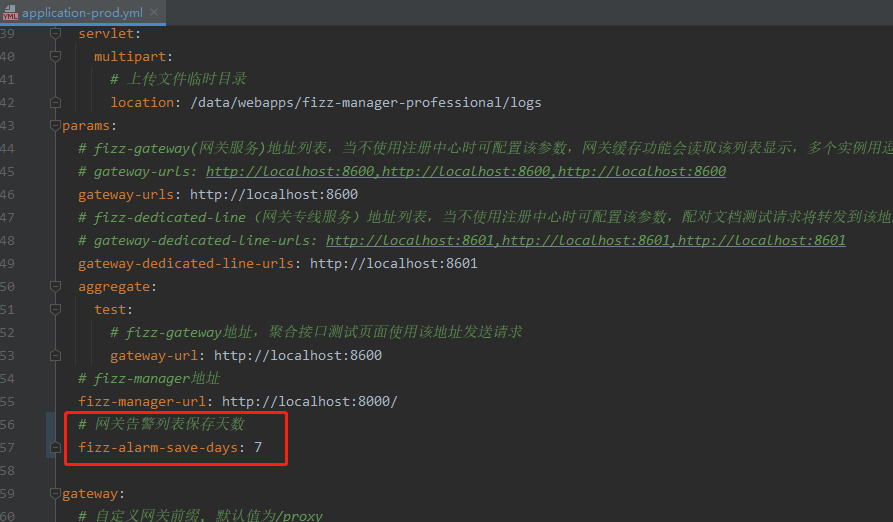The height and width of the screenshot is (522, 893).
Task: Click the servlet key
Action: pos(106,34)
